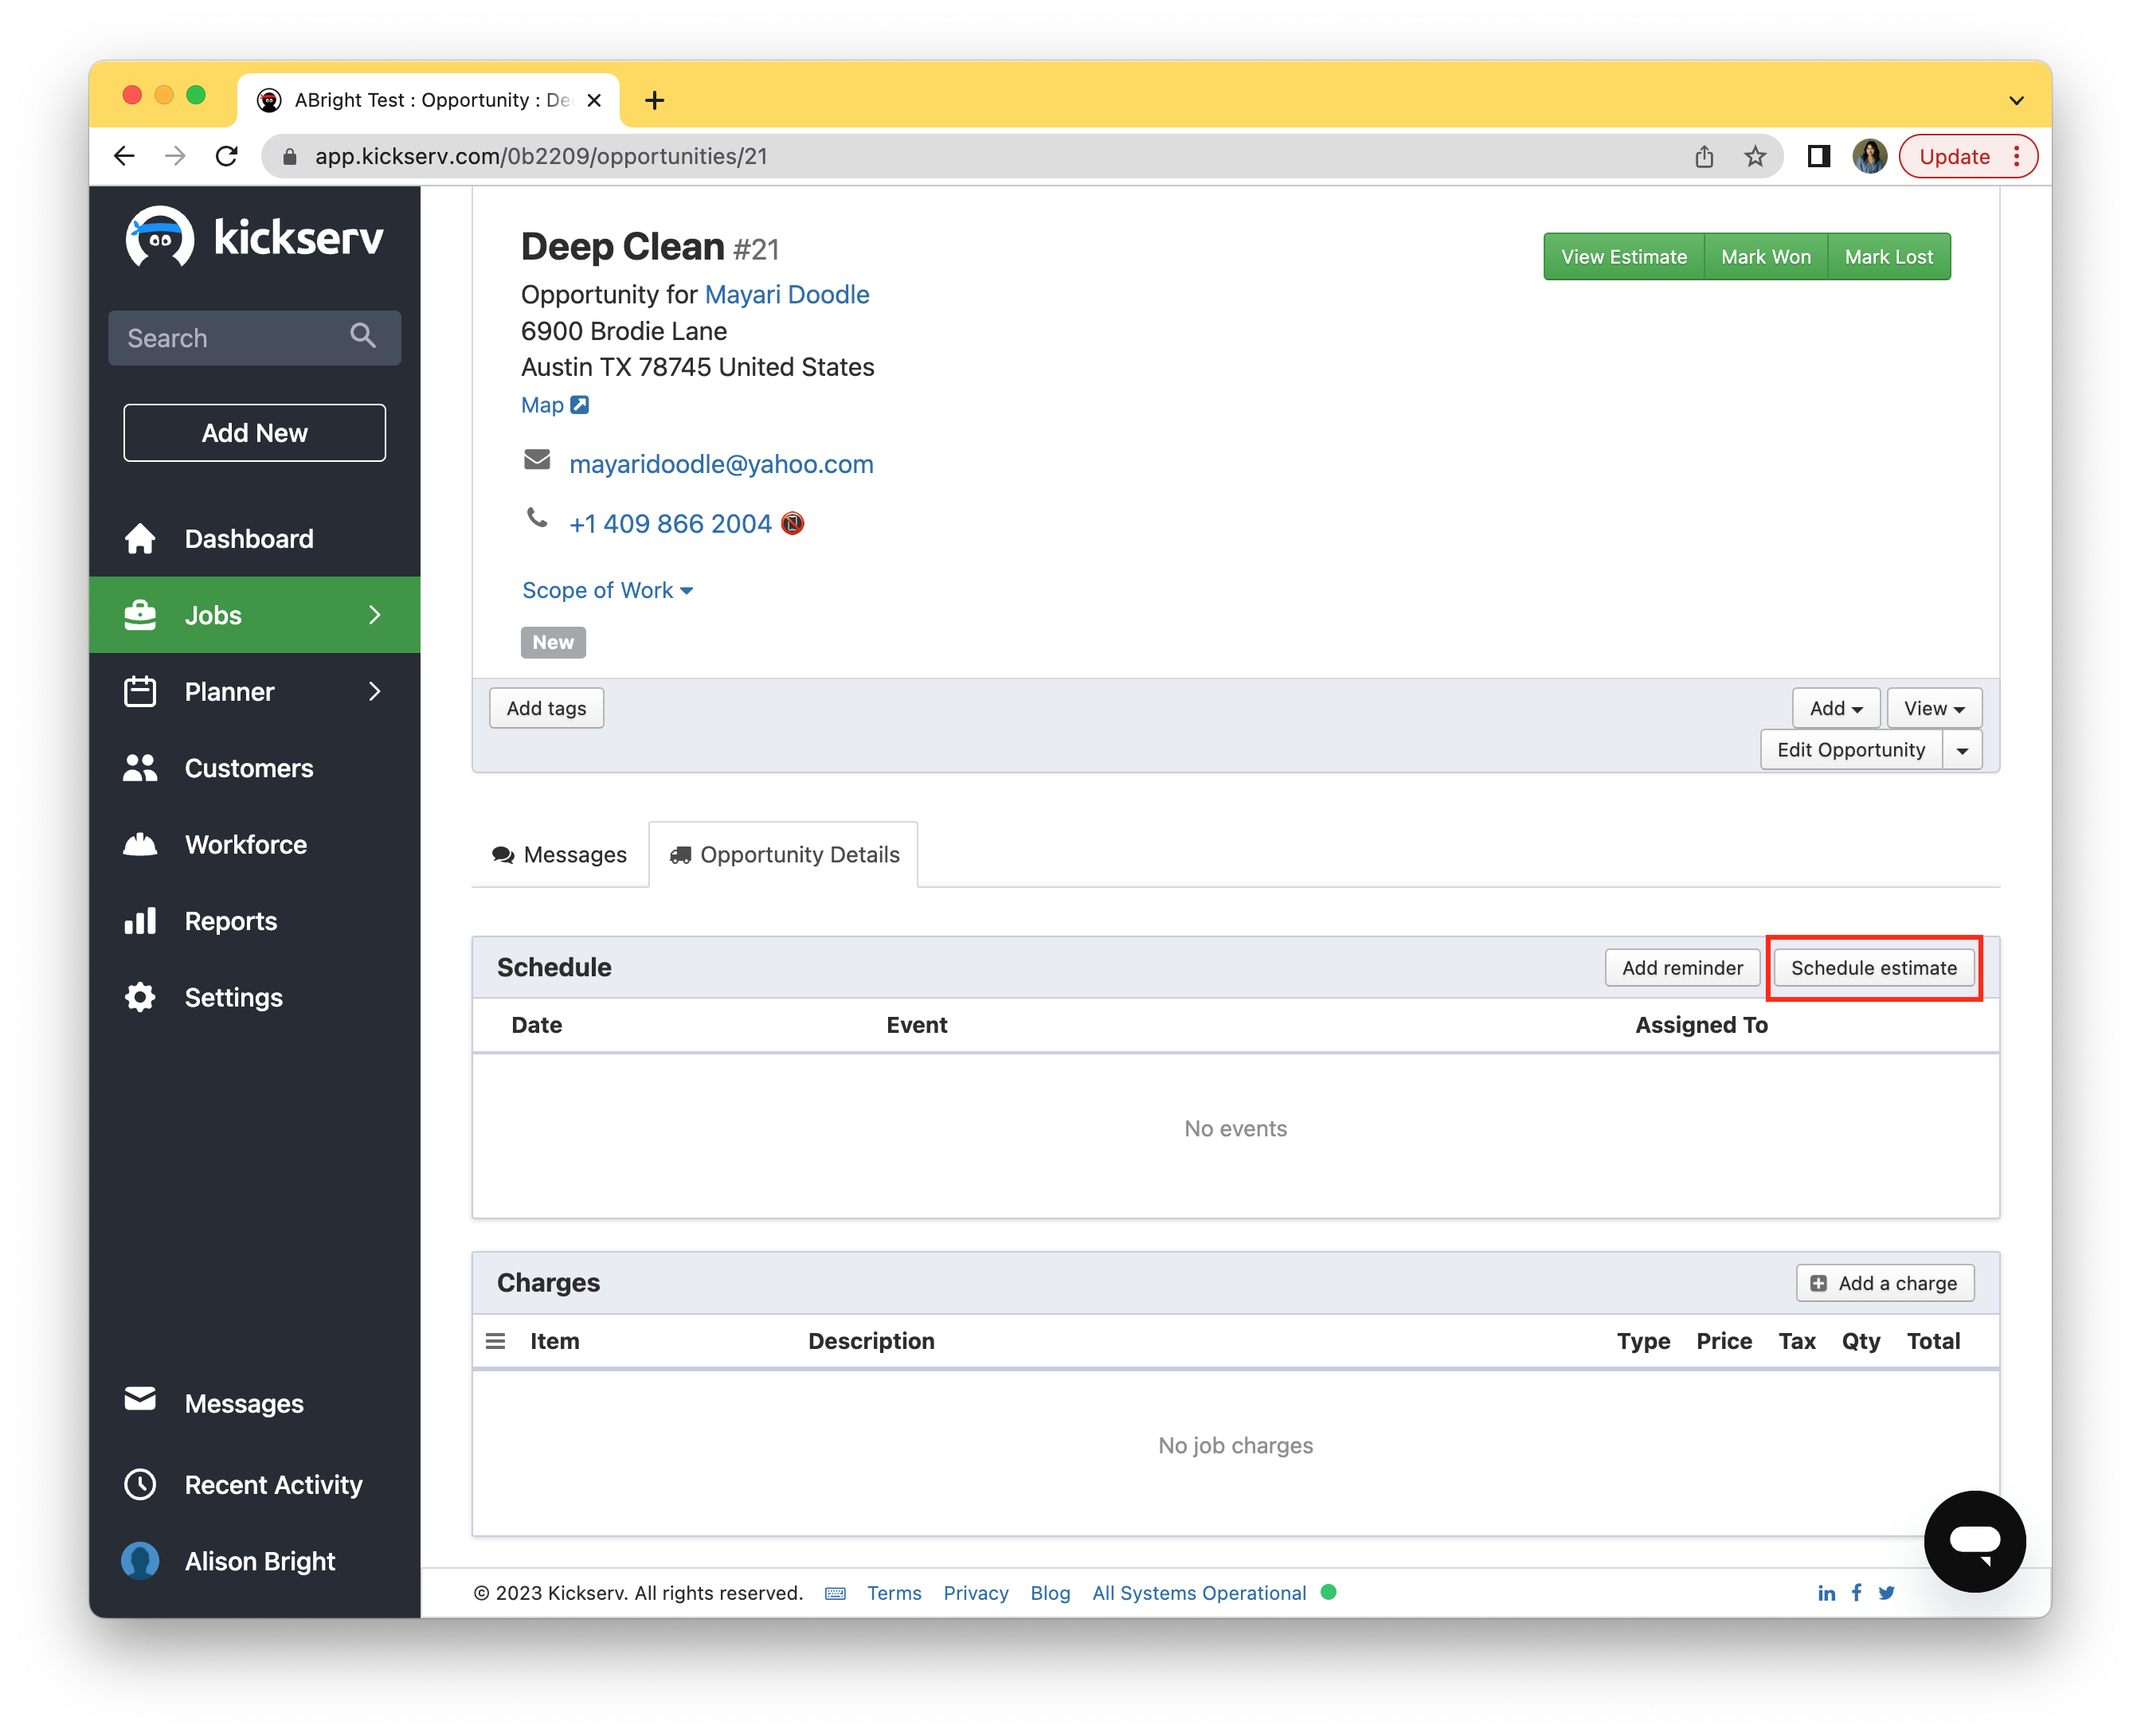This screenshot has width=2141, height=1736.
Task: Open the Add dropdown menu
Action: click(x=1835, y=708)
